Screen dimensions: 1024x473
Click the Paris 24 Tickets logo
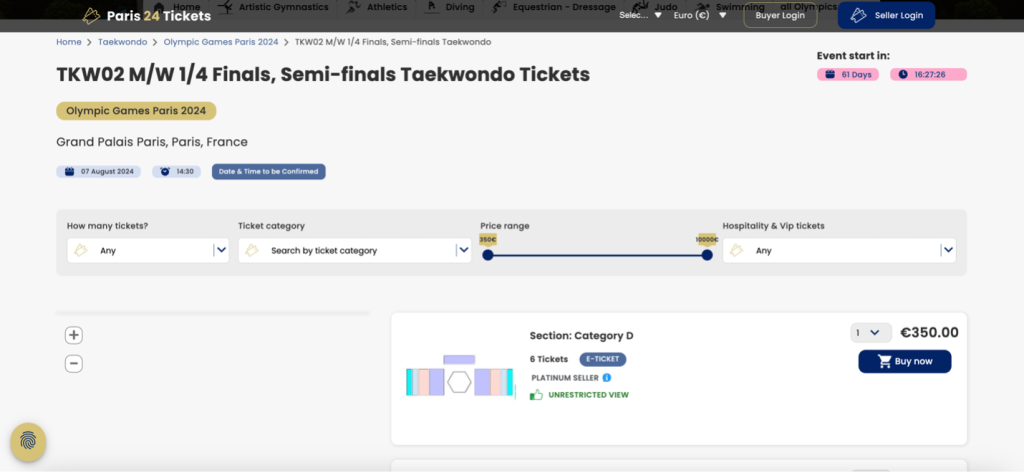click(x=147, y=15)
